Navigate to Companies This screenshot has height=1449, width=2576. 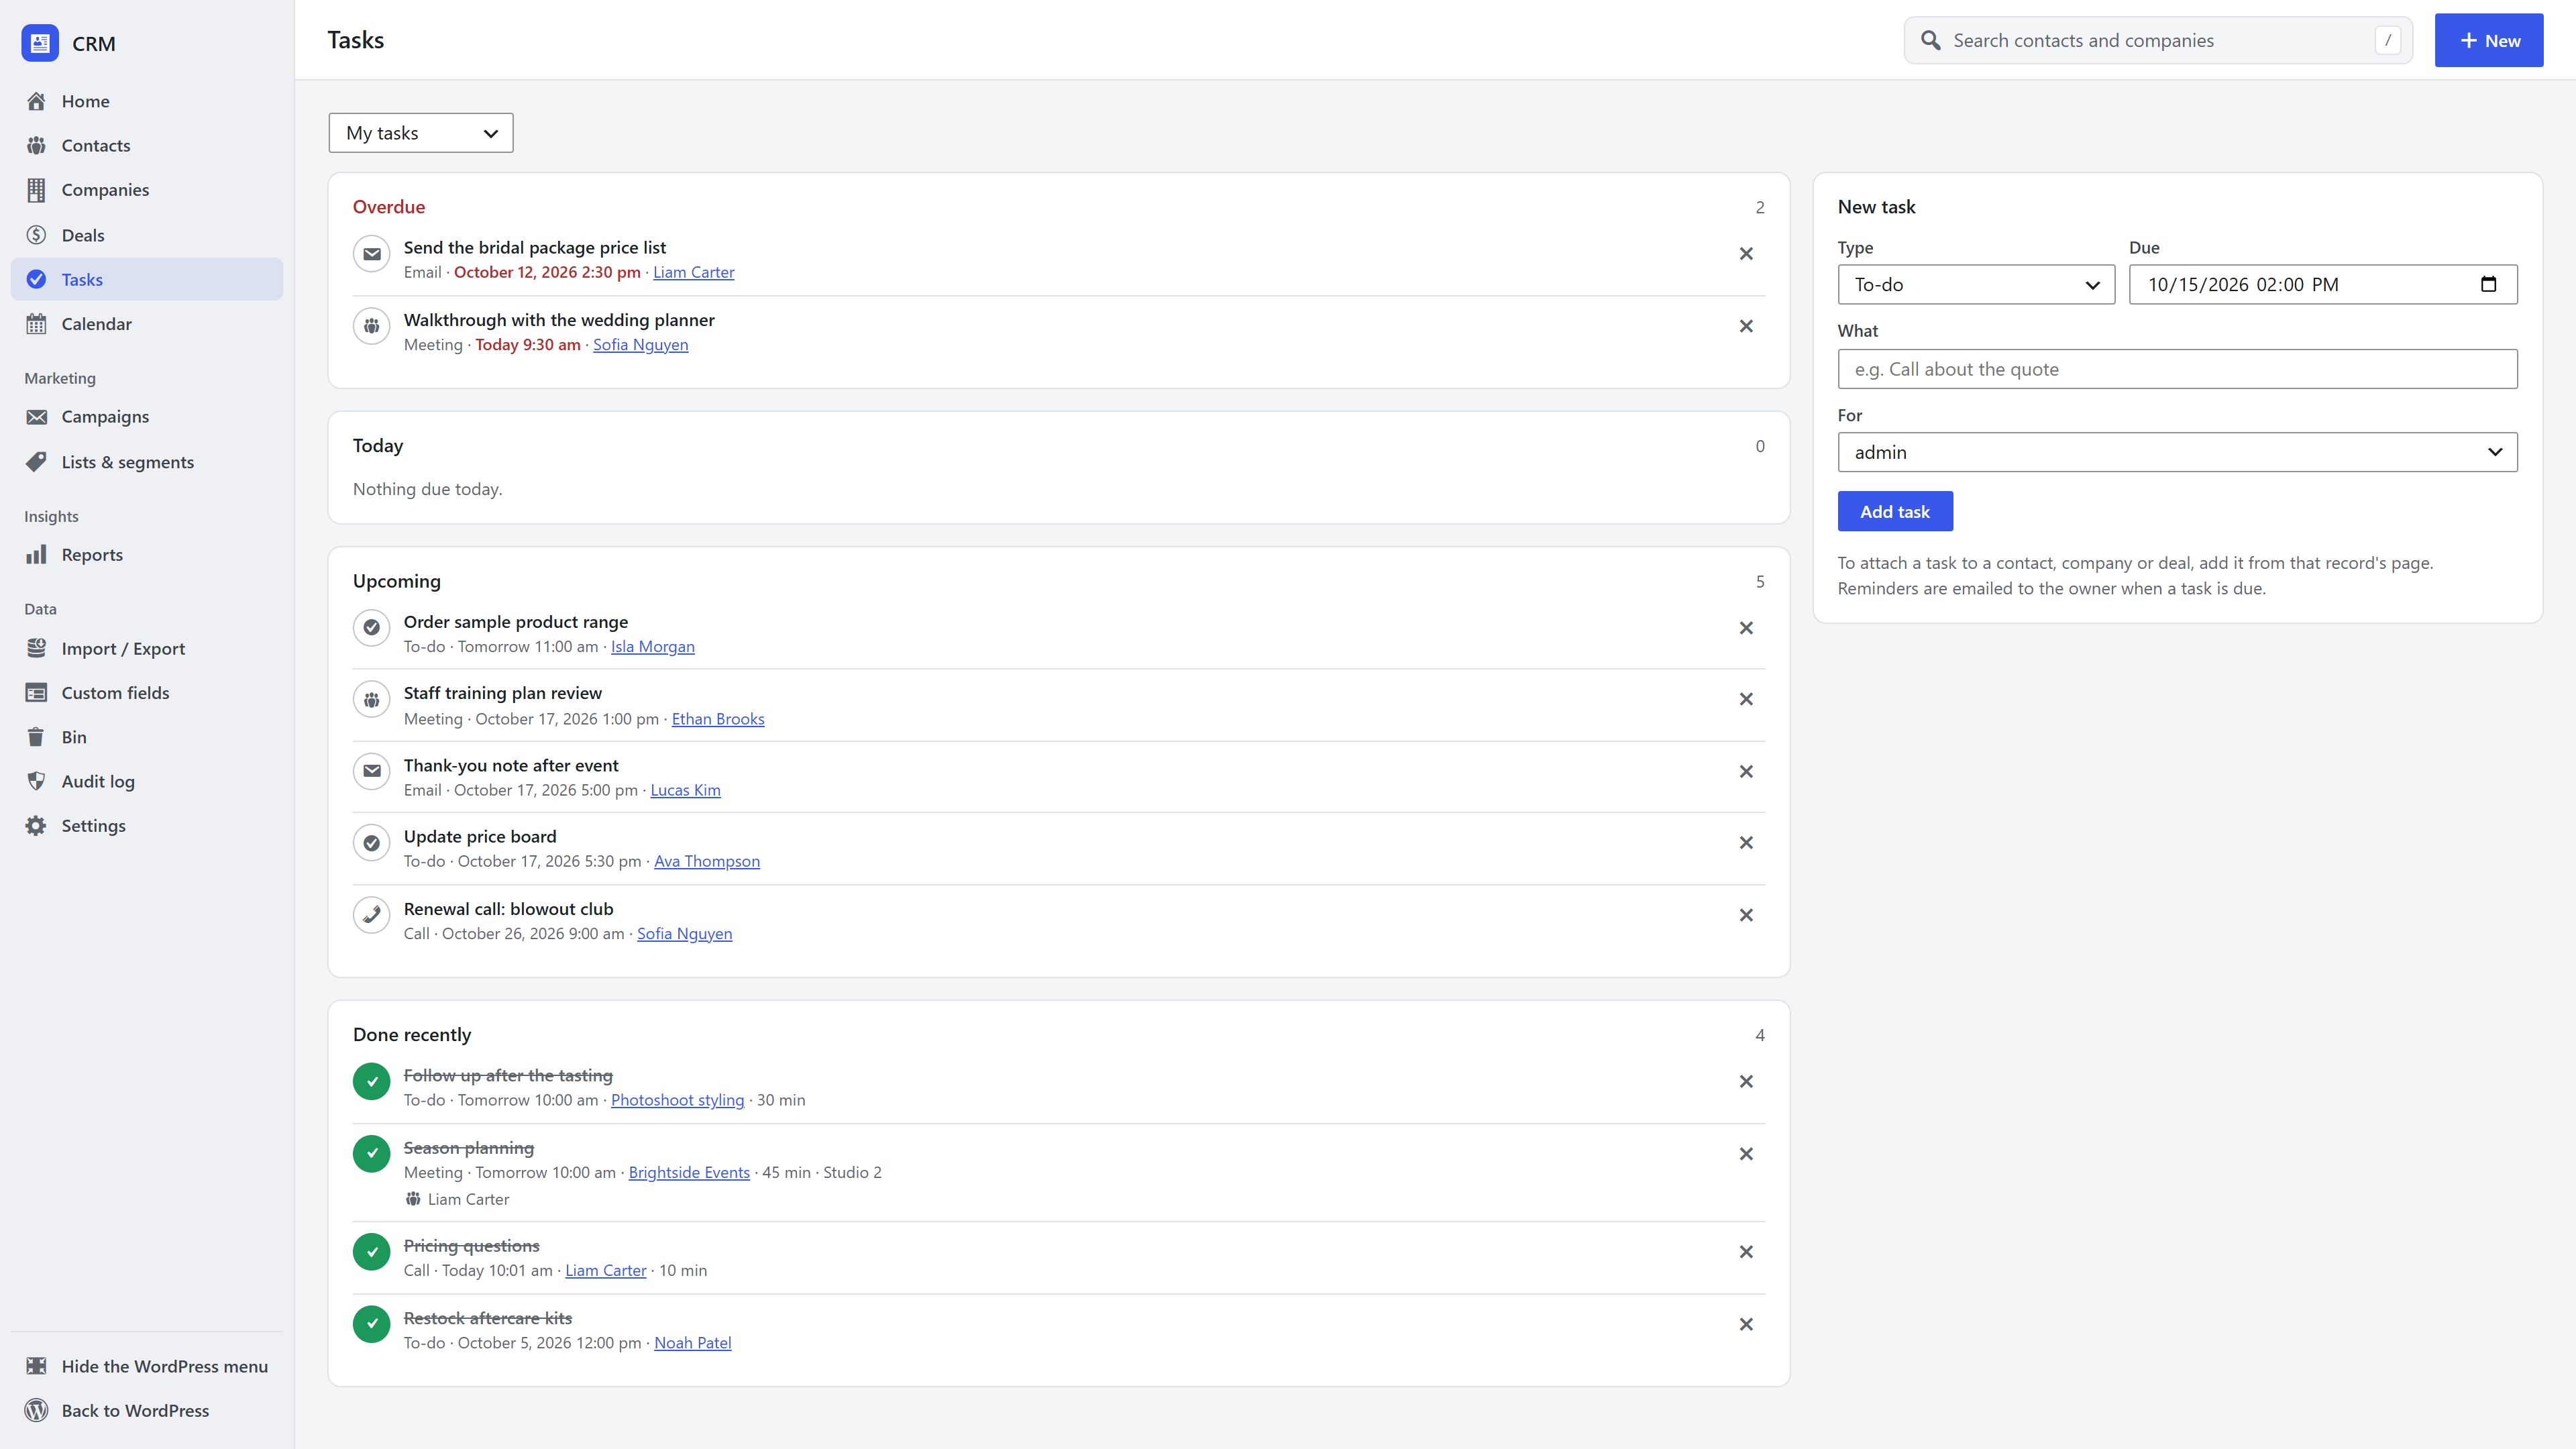pyautogui.click(x=147, y=190)
